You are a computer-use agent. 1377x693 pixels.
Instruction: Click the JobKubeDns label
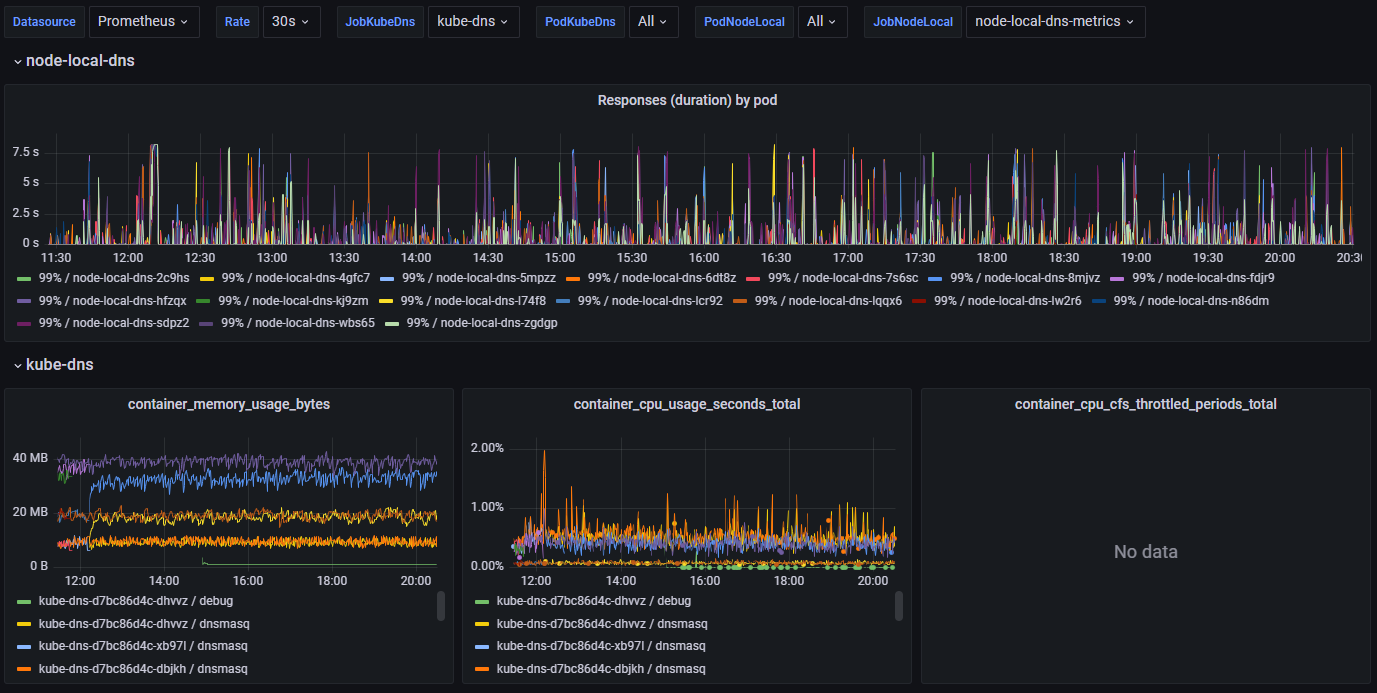pos(380,21)
